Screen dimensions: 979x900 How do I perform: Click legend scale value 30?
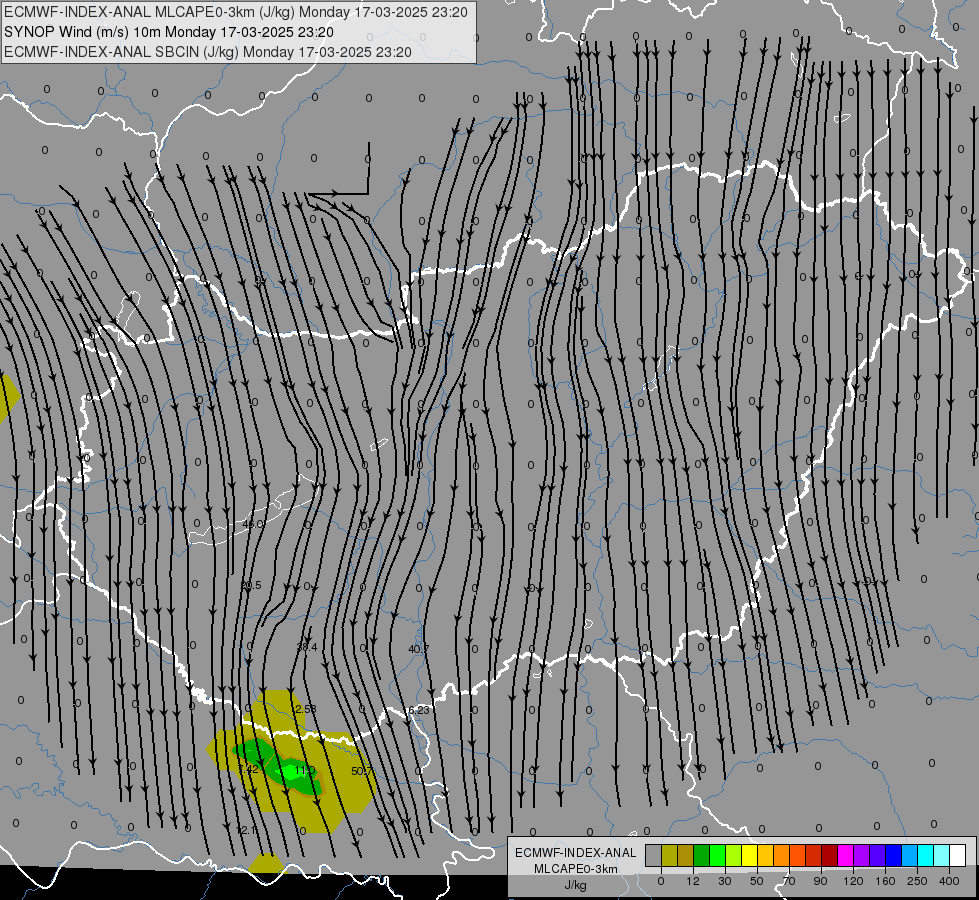coord(725,881)
